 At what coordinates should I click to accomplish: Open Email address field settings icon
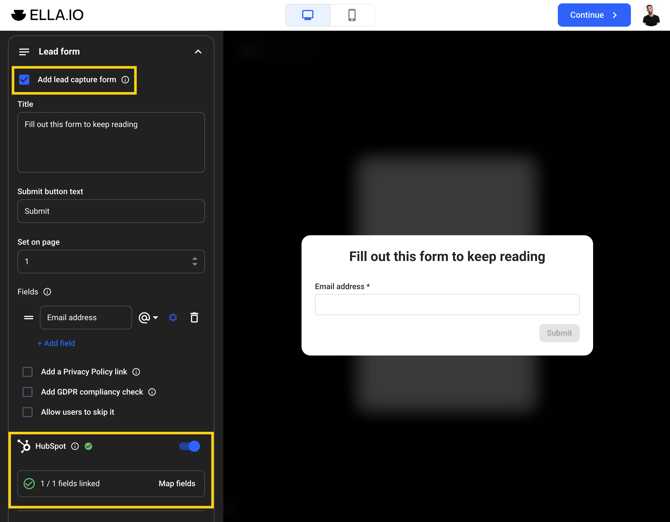point(173,317)
